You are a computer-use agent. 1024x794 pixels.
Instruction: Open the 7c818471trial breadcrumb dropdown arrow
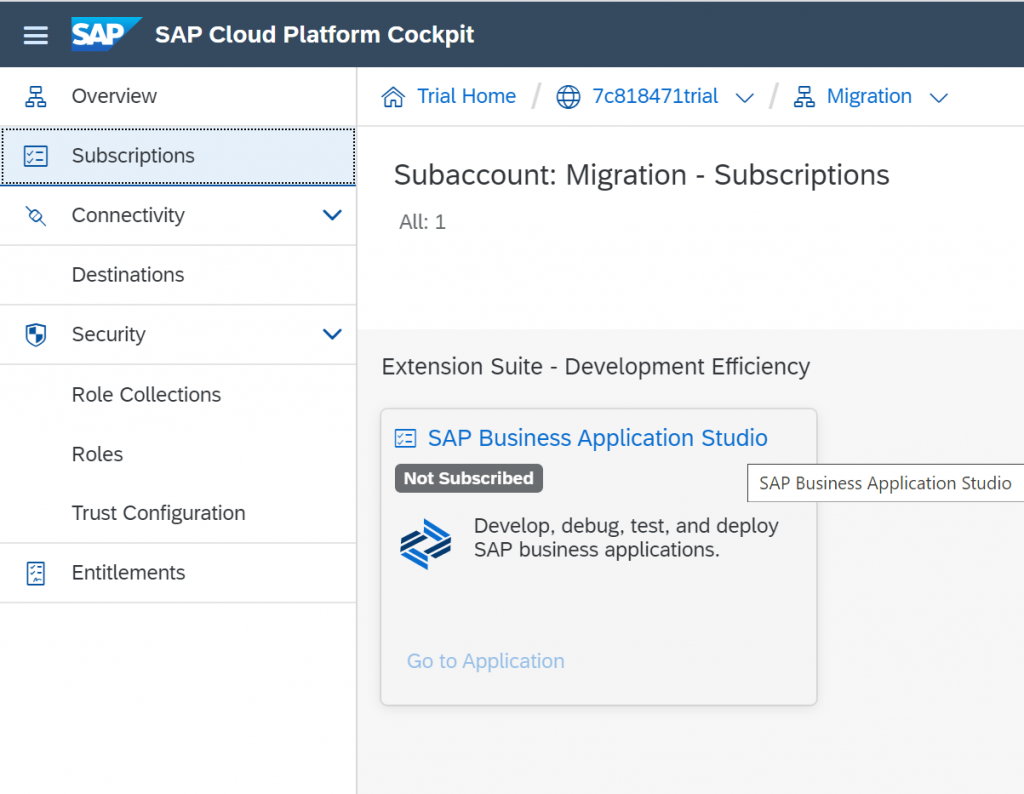click(744, 98)
